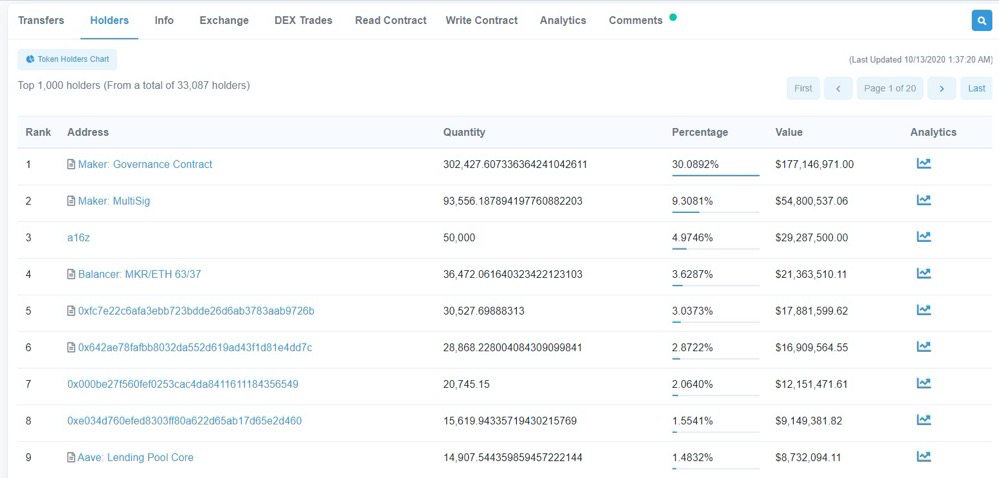Open the Maker: MultiSig address link
The width and height of the screenshot is (999, 478).
(x=114, y=201)
